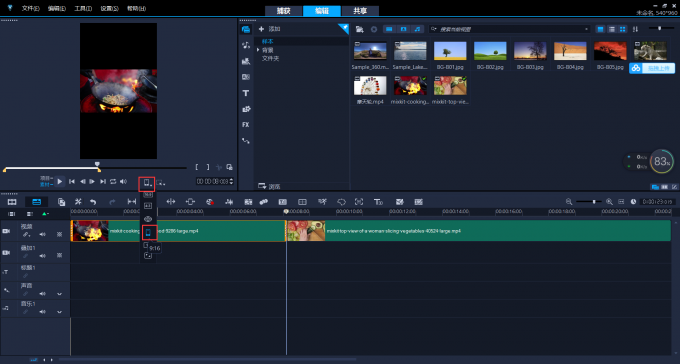Click the blue cloud upload button
The image size is (680, 364).
coord(652,69)
